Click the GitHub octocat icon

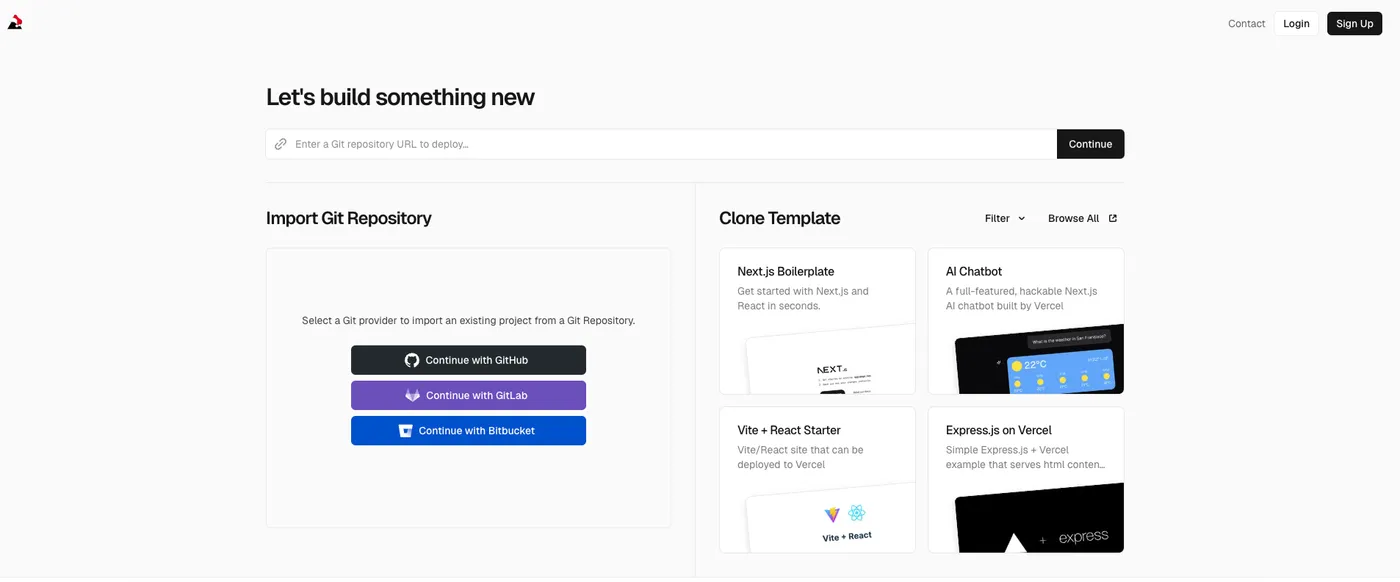tap(412, 360)
